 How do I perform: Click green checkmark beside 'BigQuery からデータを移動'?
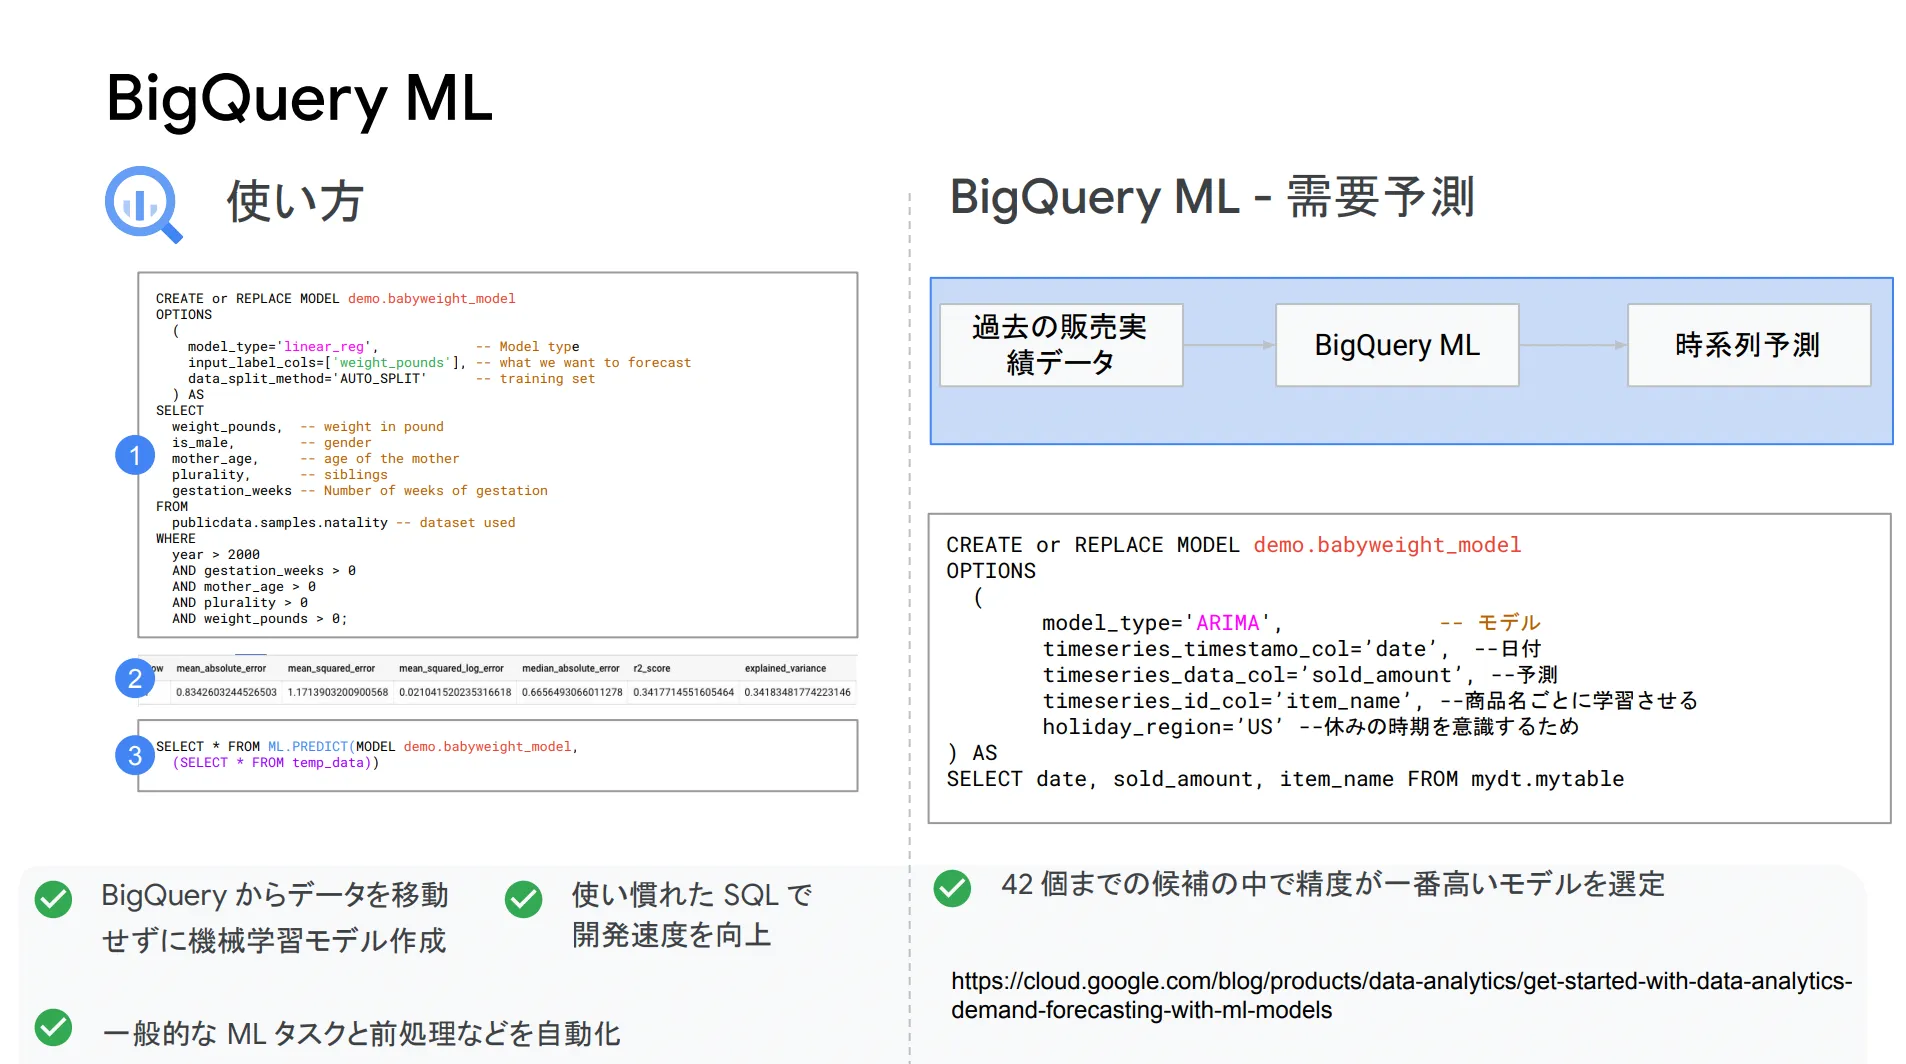[x=53, y=898]
